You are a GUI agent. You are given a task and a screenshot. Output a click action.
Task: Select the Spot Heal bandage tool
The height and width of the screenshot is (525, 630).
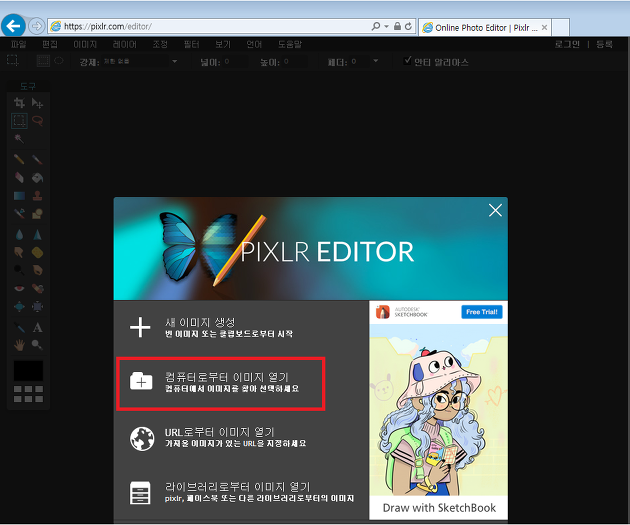37,288
